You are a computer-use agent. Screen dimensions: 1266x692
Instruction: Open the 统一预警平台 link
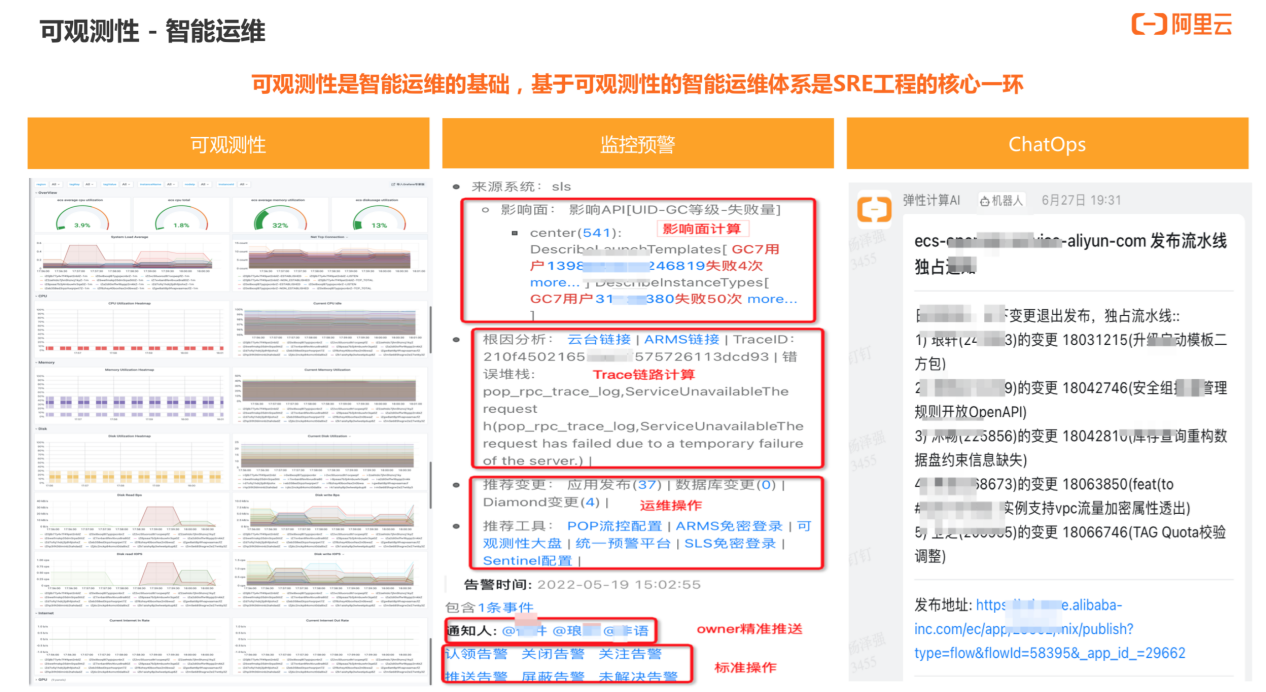[x=624, y=544]
